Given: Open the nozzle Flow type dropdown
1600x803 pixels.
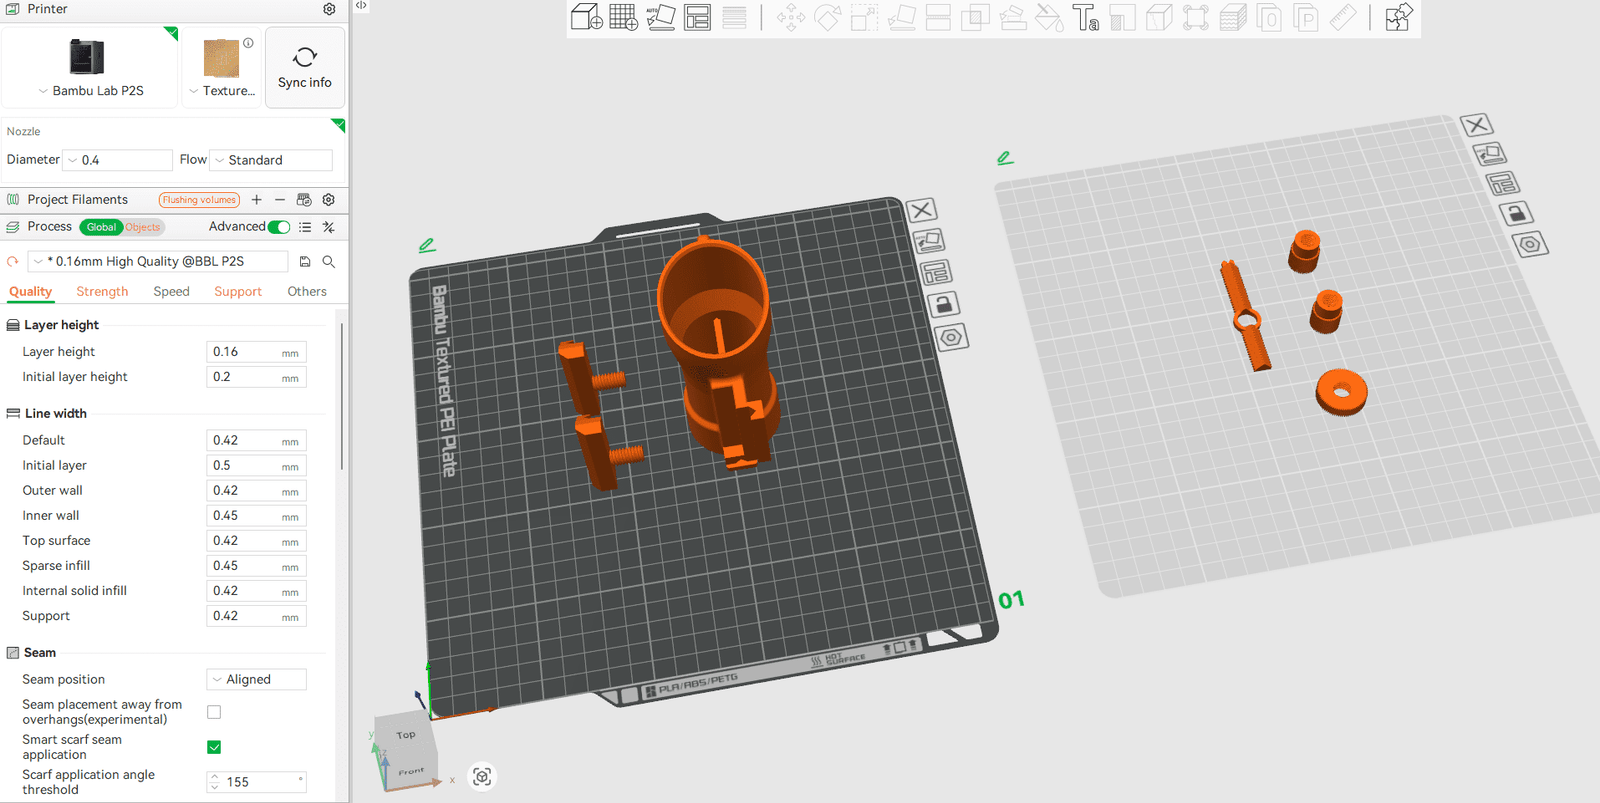Looking at the screenshot, I should pos(271,160).
